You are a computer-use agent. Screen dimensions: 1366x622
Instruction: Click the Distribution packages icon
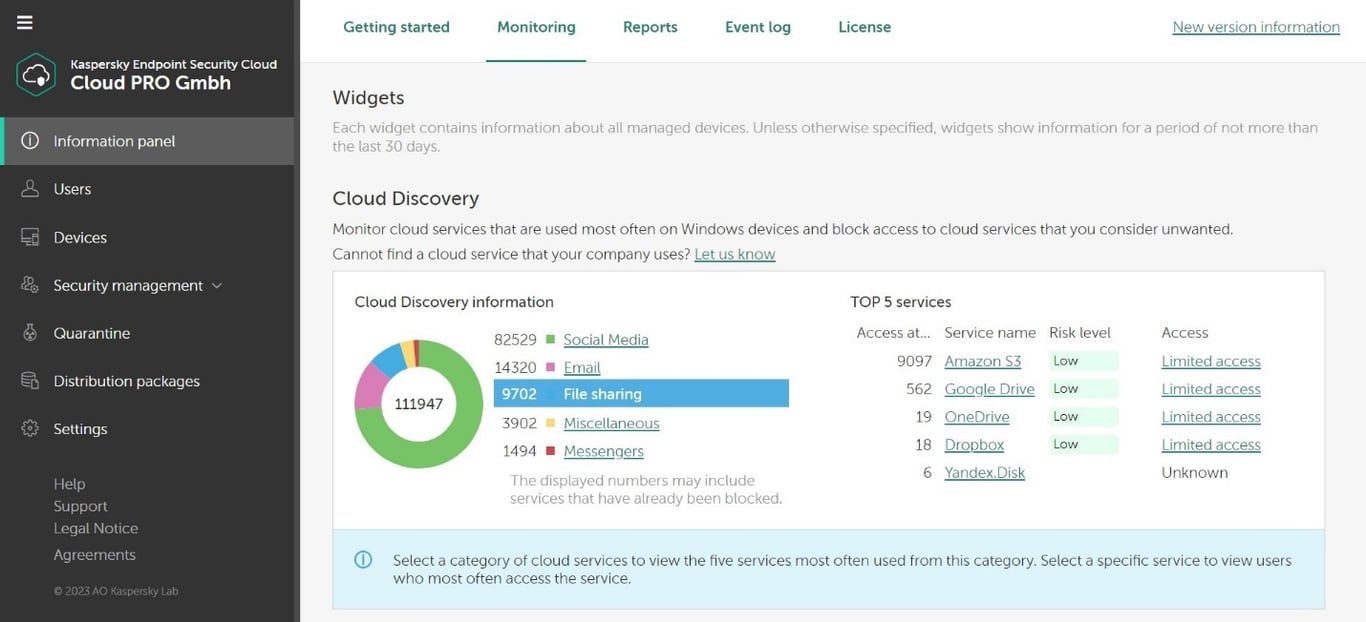[x=29, y=381]
